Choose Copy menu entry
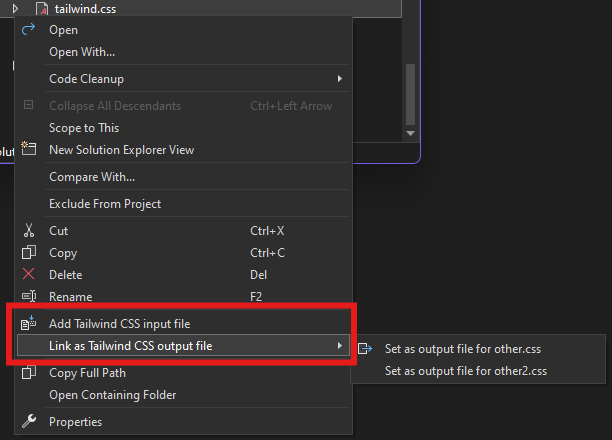This screenshot has width=612, height=440. click(183, 253)
